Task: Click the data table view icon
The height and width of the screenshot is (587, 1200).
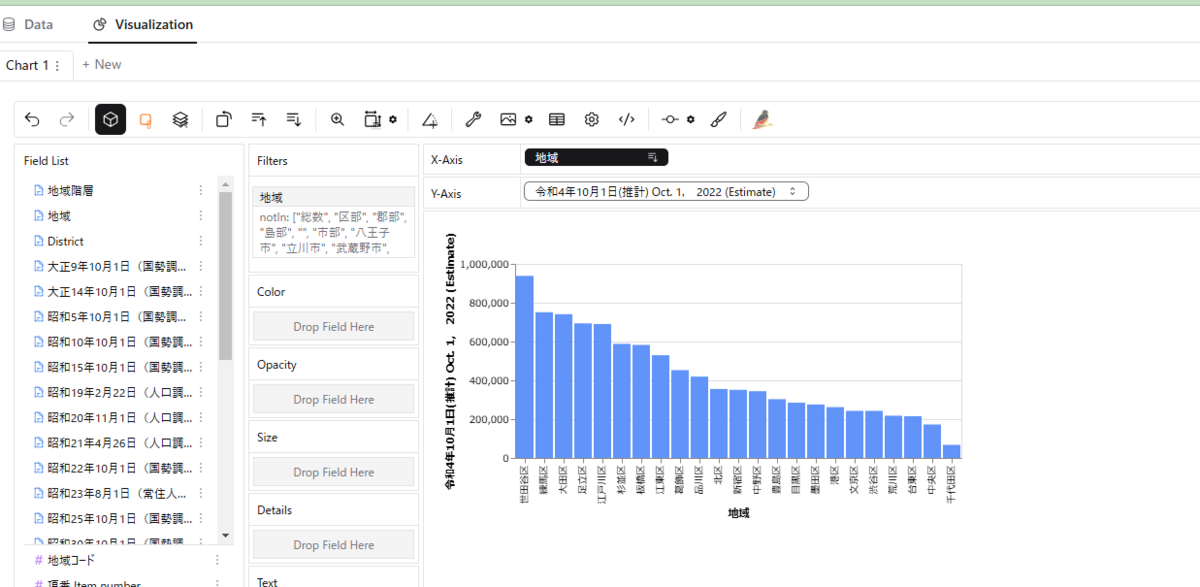Action: click(557, 120)
